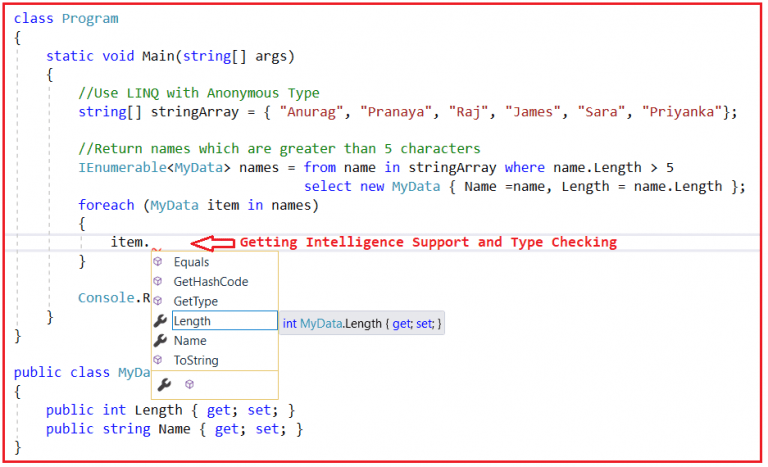Click the cube icon beside GetHashCode
Image resolution: width=768 pixels, height=467 pixels.
click(x=158, y=282)
